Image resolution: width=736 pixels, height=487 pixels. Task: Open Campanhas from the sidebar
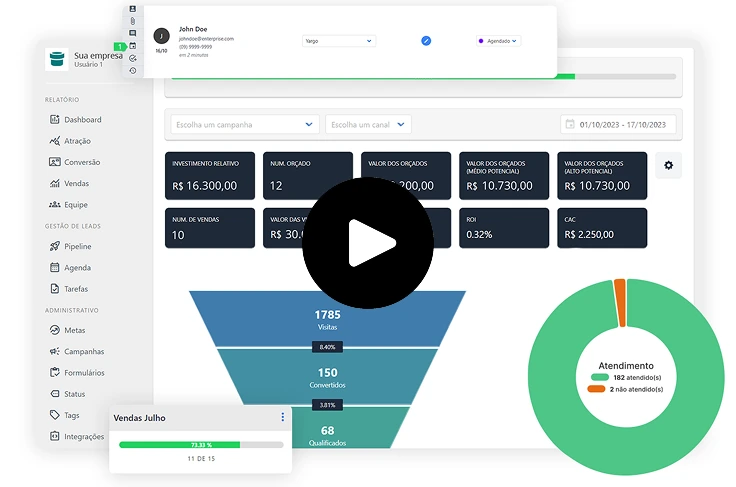pos(83,351)
